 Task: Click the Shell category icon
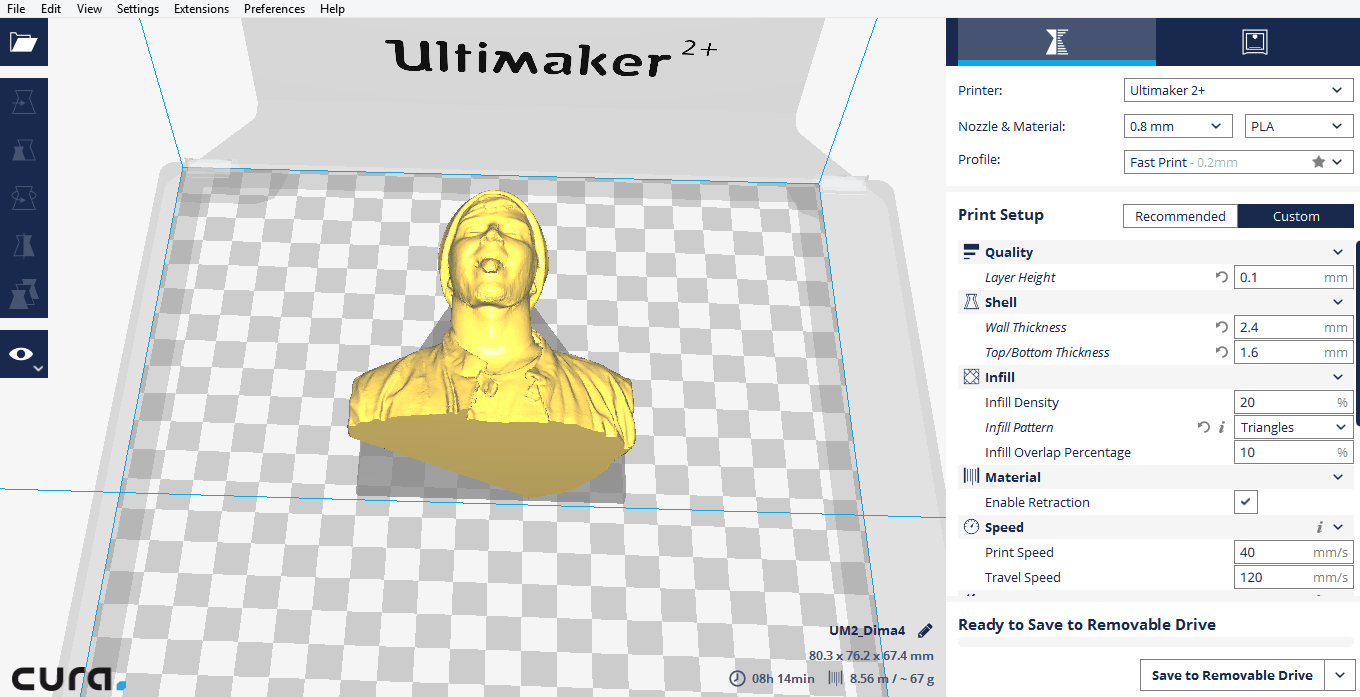pos(970,302)
